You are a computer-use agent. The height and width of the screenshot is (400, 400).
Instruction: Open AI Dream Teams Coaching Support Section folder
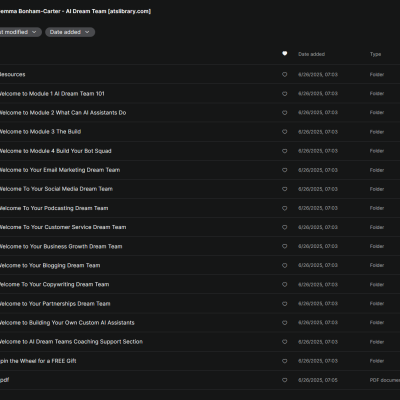coord(71,342)
